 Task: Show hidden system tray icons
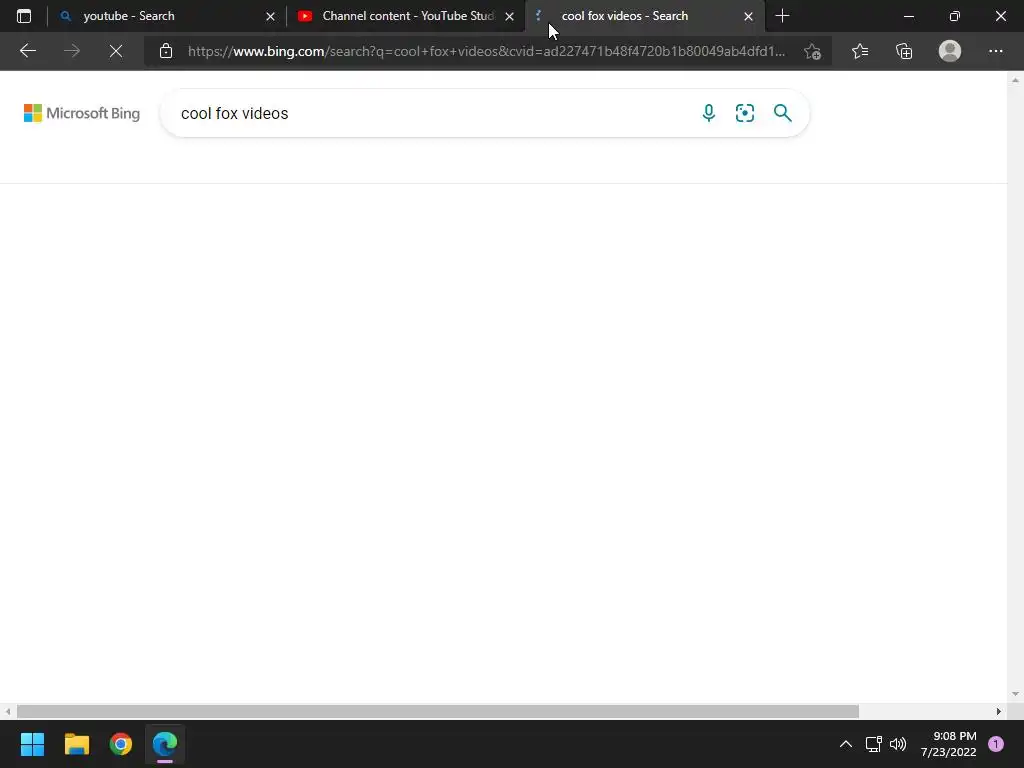pyautogui.click(x=846, y=744)
